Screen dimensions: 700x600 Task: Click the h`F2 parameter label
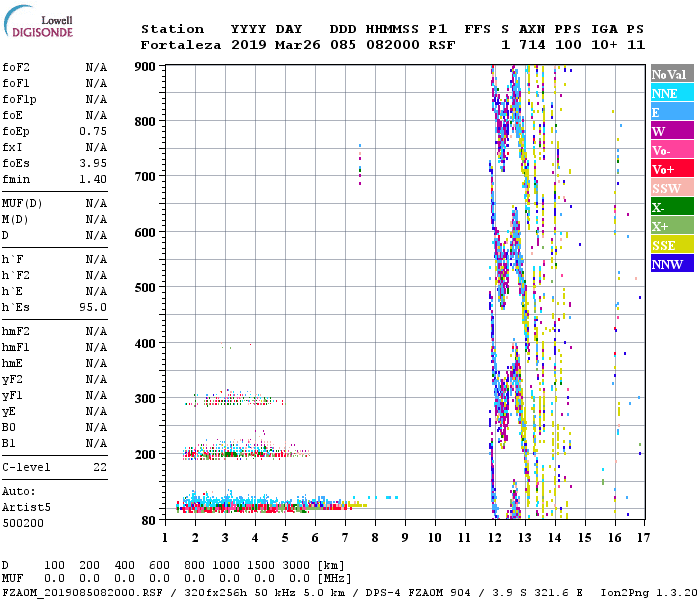[16, 275]
